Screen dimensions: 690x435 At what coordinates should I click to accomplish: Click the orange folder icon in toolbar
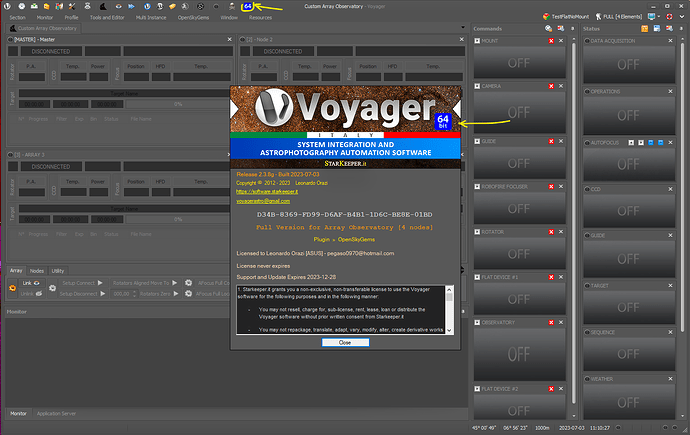46,7
